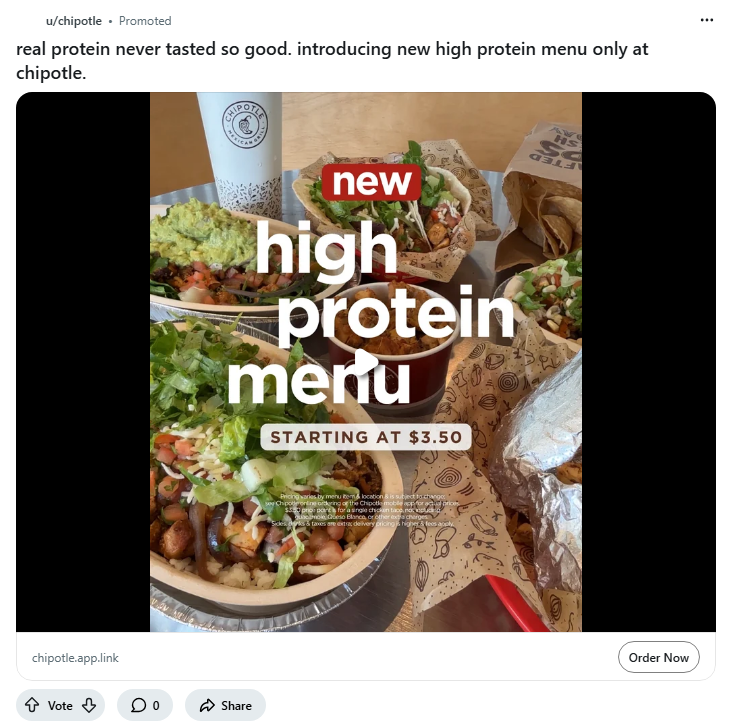Click the Vote label between the arrows

coord(60,705)
